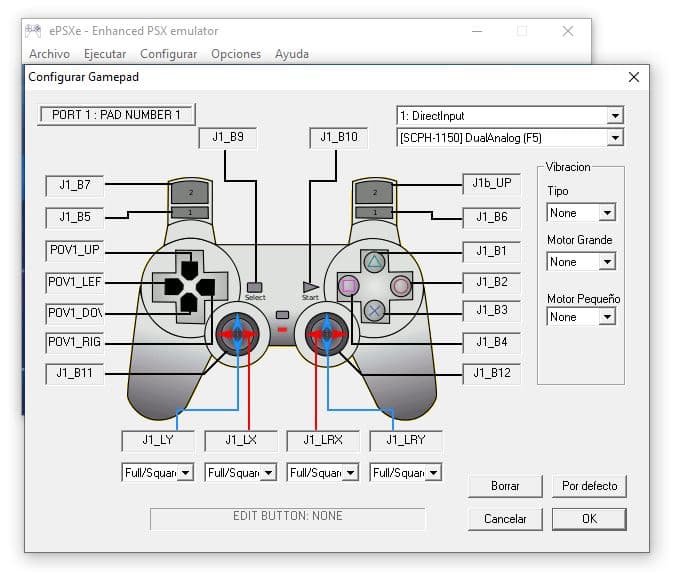
Task: Click the Cross button on gamepad
Action: [374, 310]
